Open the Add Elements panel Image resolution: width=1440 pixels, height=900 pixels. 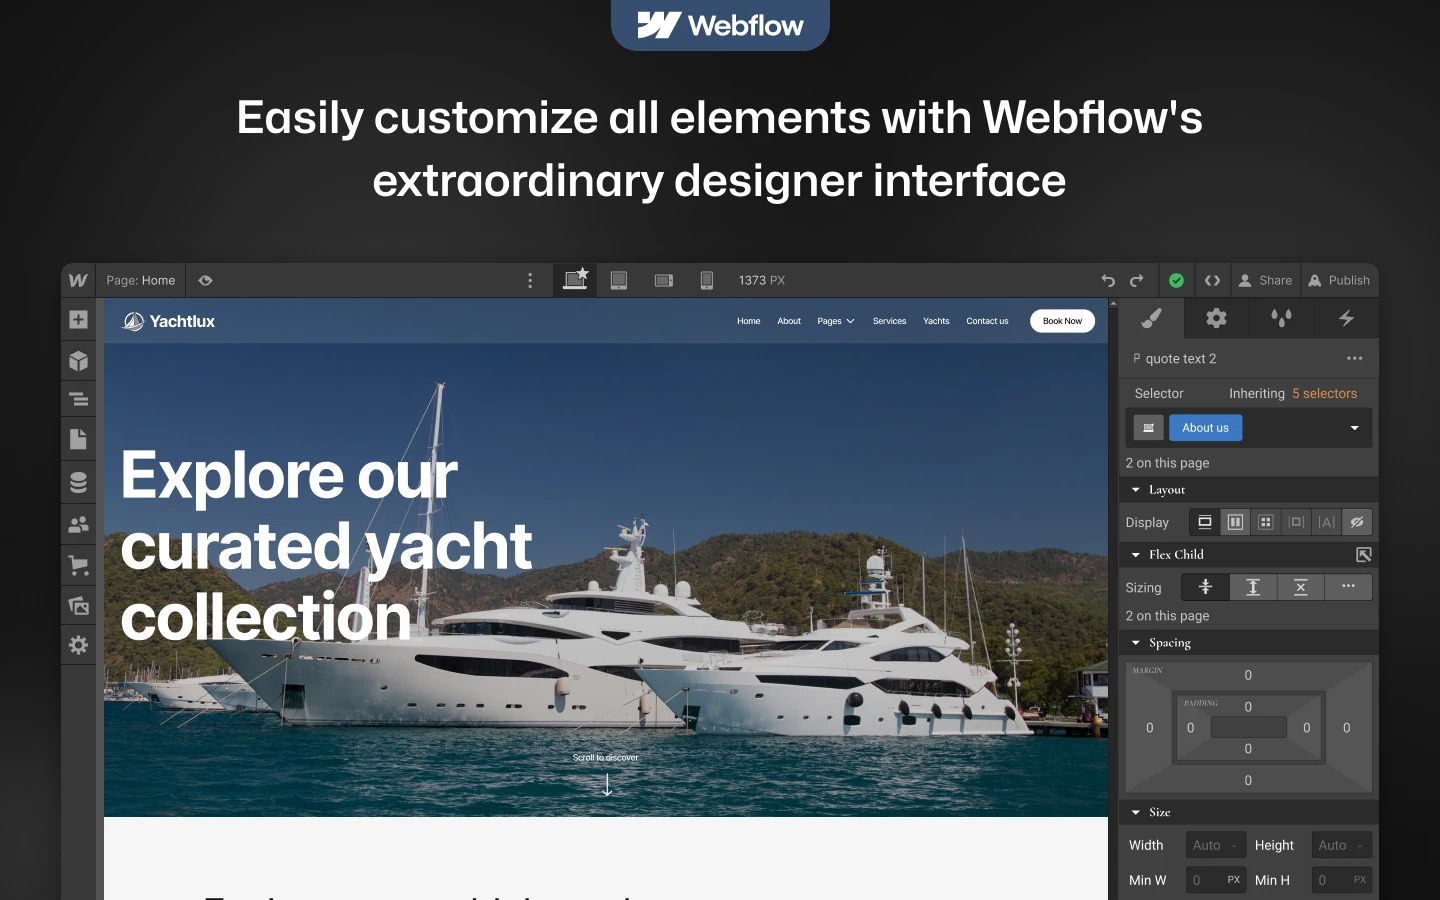(79, 320)
